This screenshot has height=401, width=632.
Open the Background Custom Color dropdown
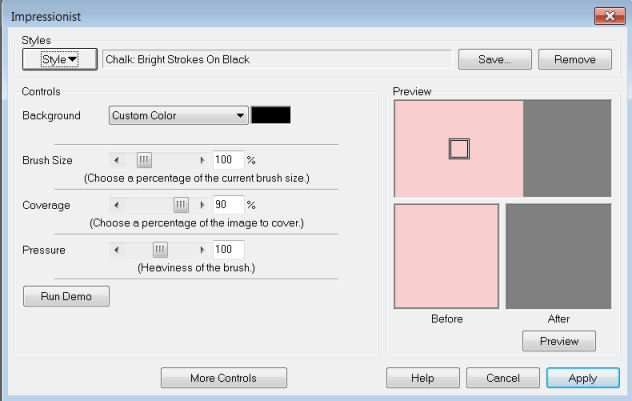(x=179, y=116)
